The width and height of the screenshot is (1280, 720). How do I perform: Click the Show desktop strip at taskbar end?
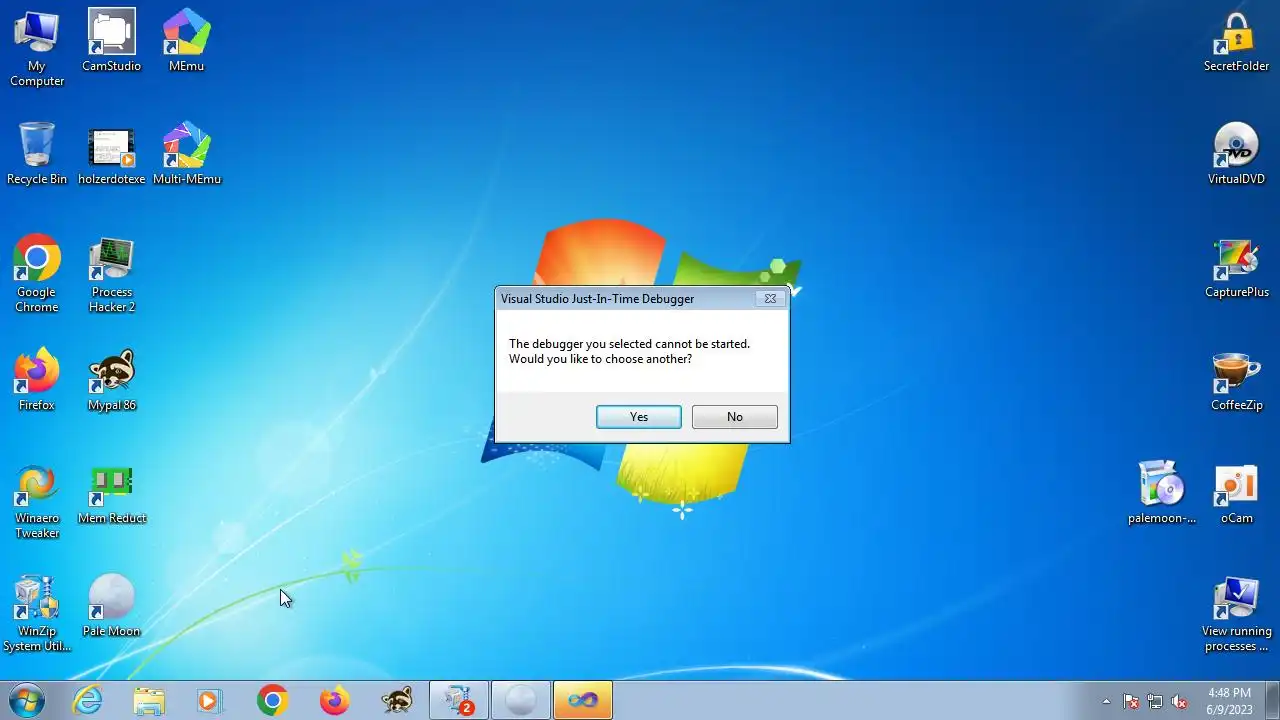click(1272, 701)
